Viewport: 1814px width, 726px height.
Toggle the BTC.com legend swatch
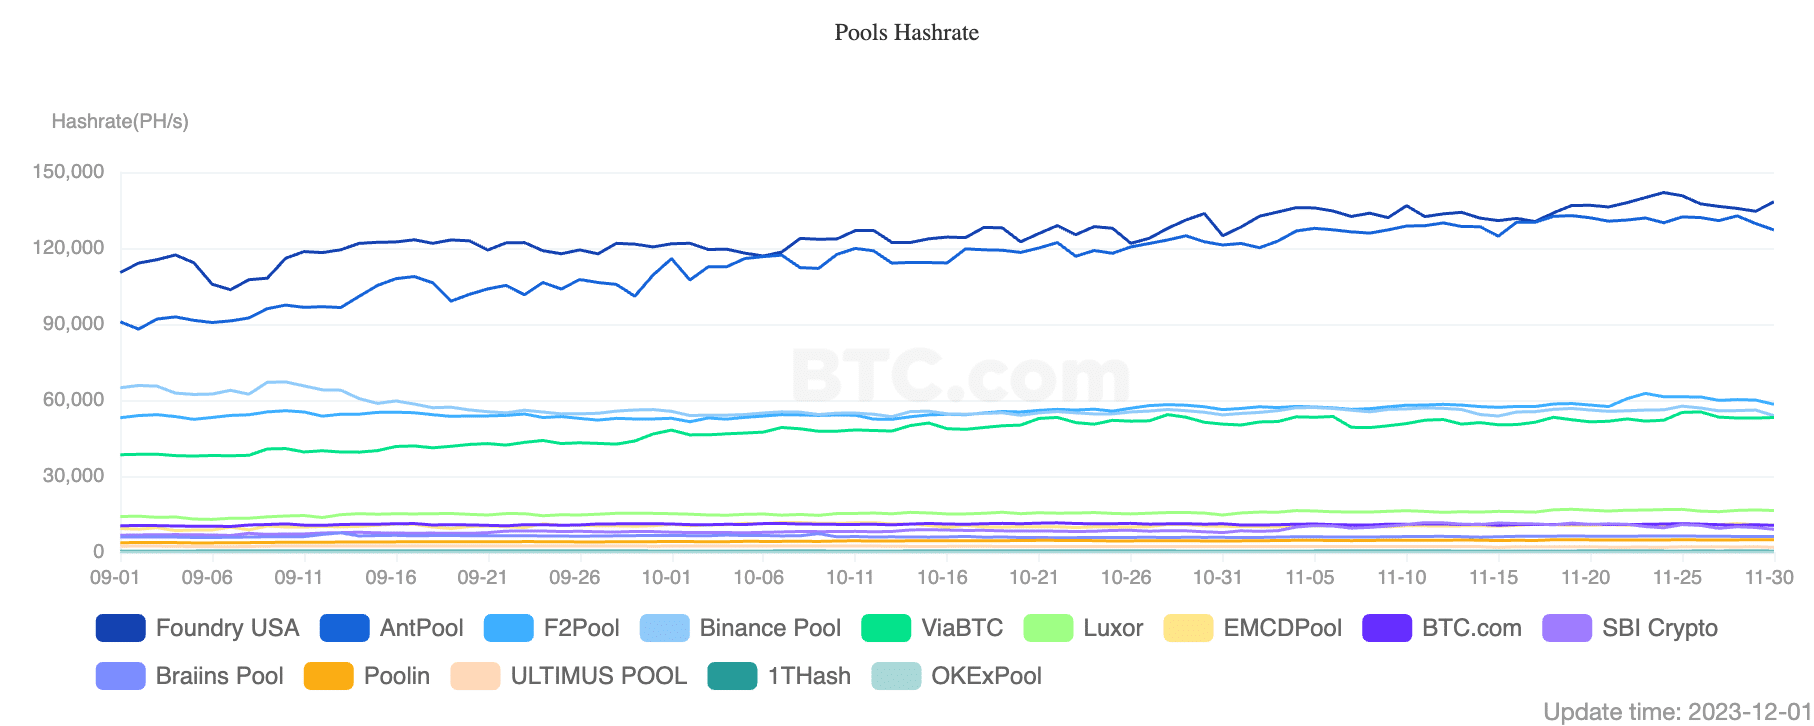tap(1387, 628)
